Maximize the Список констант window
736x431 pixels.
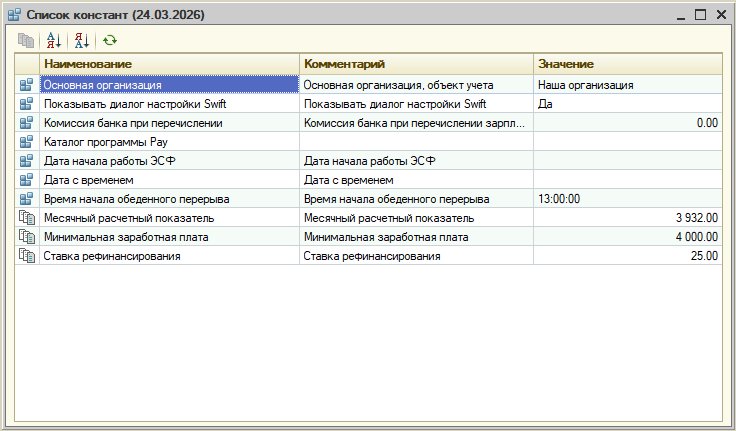(700, 15)
